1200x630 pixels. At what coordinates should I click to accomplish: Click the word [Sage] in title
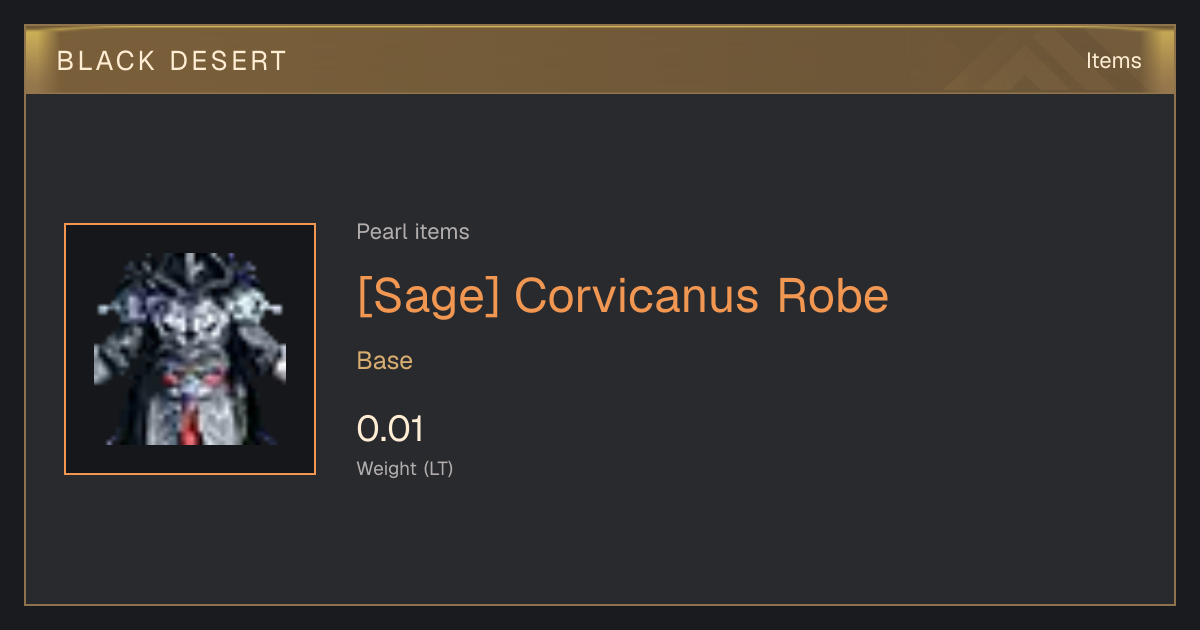pos(428,296)
